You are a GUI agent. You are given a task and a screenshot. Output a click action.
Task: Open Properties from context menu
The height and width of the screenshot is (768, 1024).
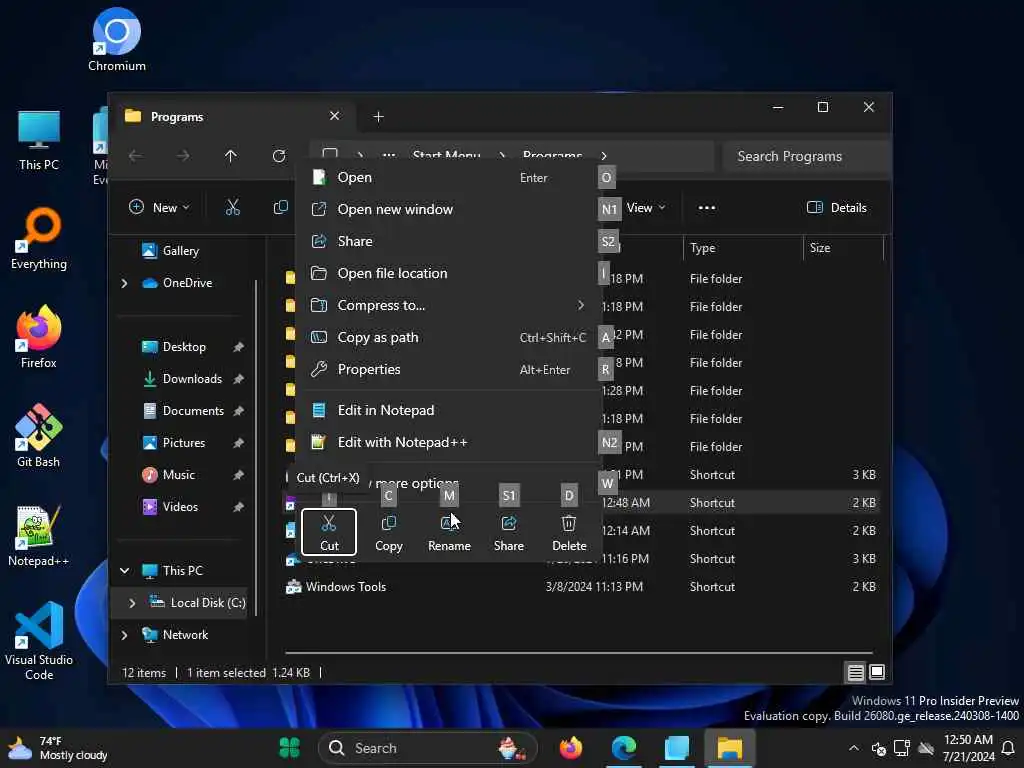pyautogui.click(x=449, y=369)
